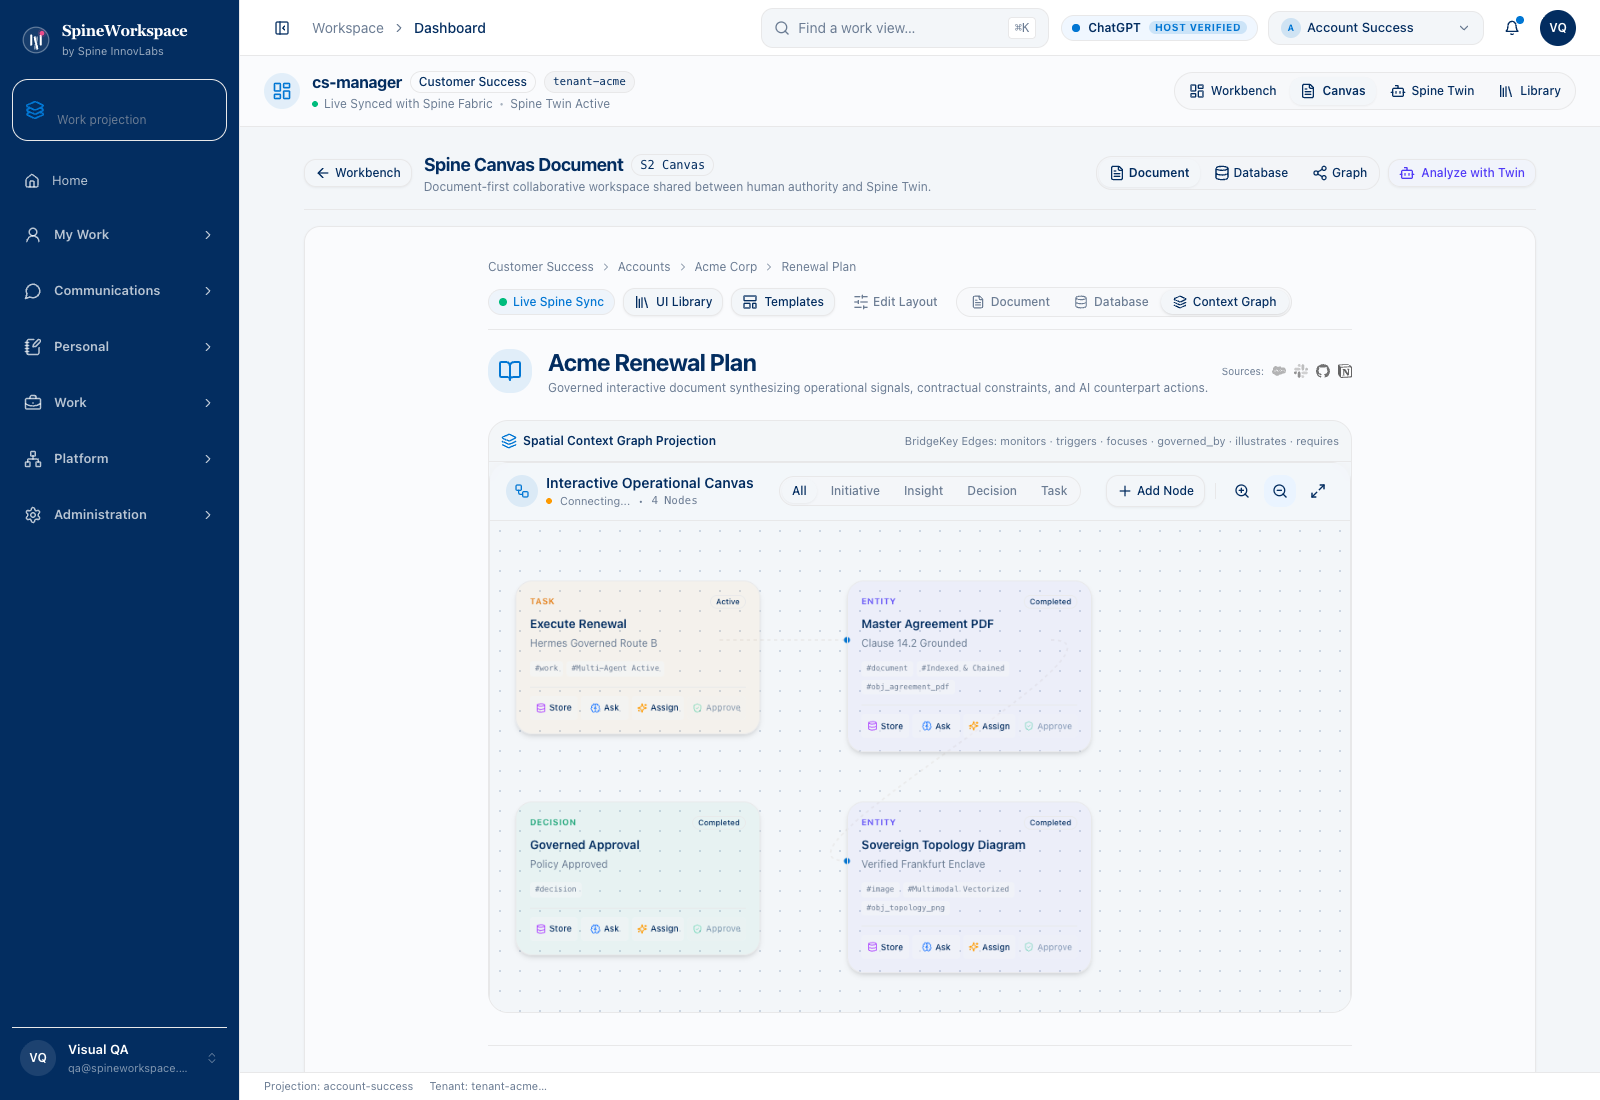This screenshot has width=1600, height=1100.
Task: Select the Initiative node filter
Action: pyautogui.click(x=855, y=491)
